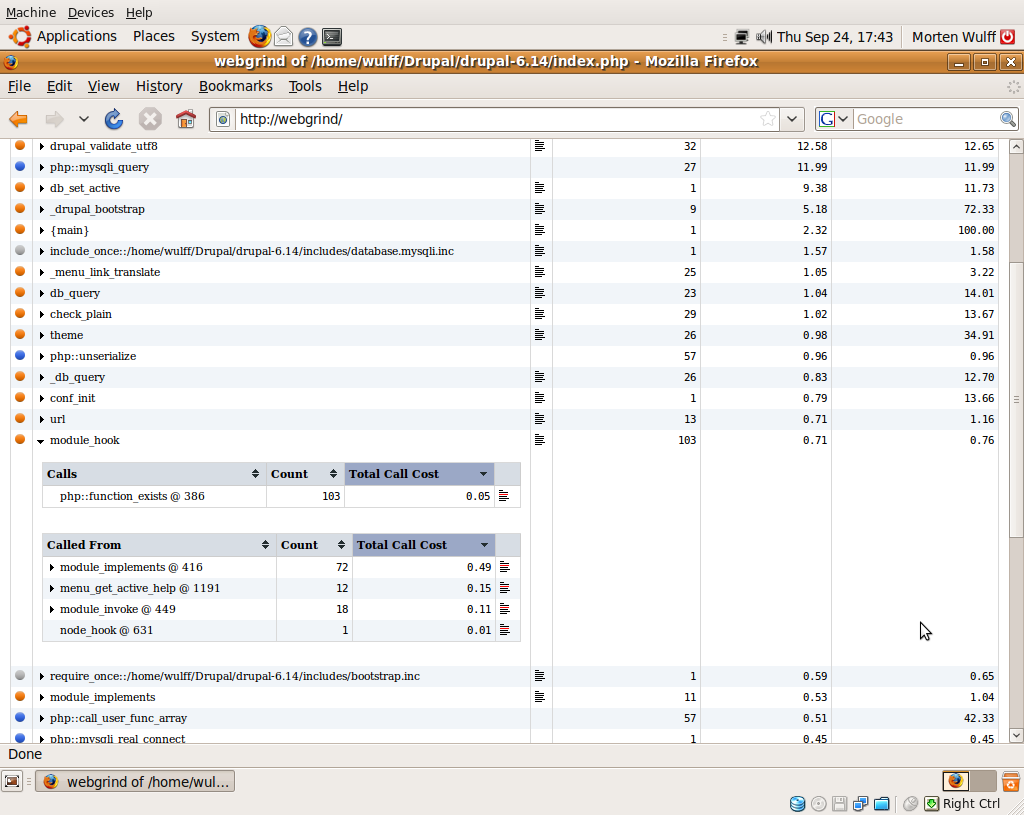This screenshot has width=1024, height=815.
Task: Expand the {main} function row
Action: [x=42, y=230]
